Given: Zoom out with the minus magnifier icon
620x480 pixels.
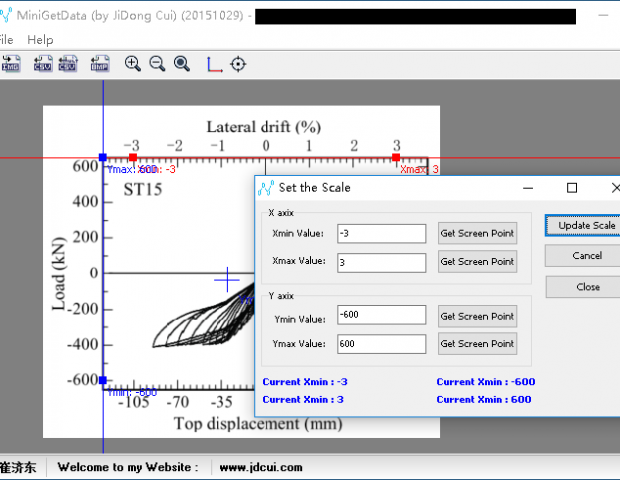Looking at the screenshot, I should [157, 64].
